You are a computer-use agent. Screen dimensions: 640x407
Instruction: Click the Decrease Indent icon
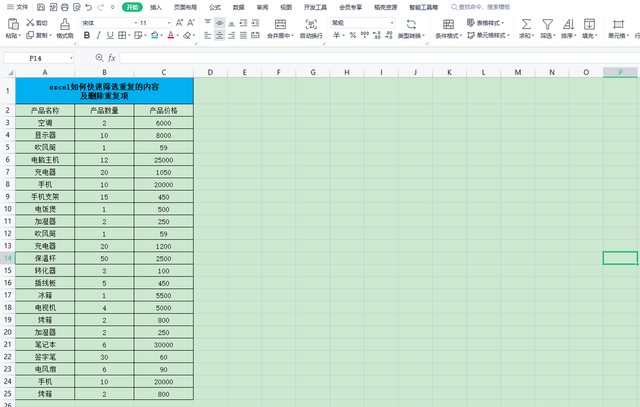coord(243,22)
